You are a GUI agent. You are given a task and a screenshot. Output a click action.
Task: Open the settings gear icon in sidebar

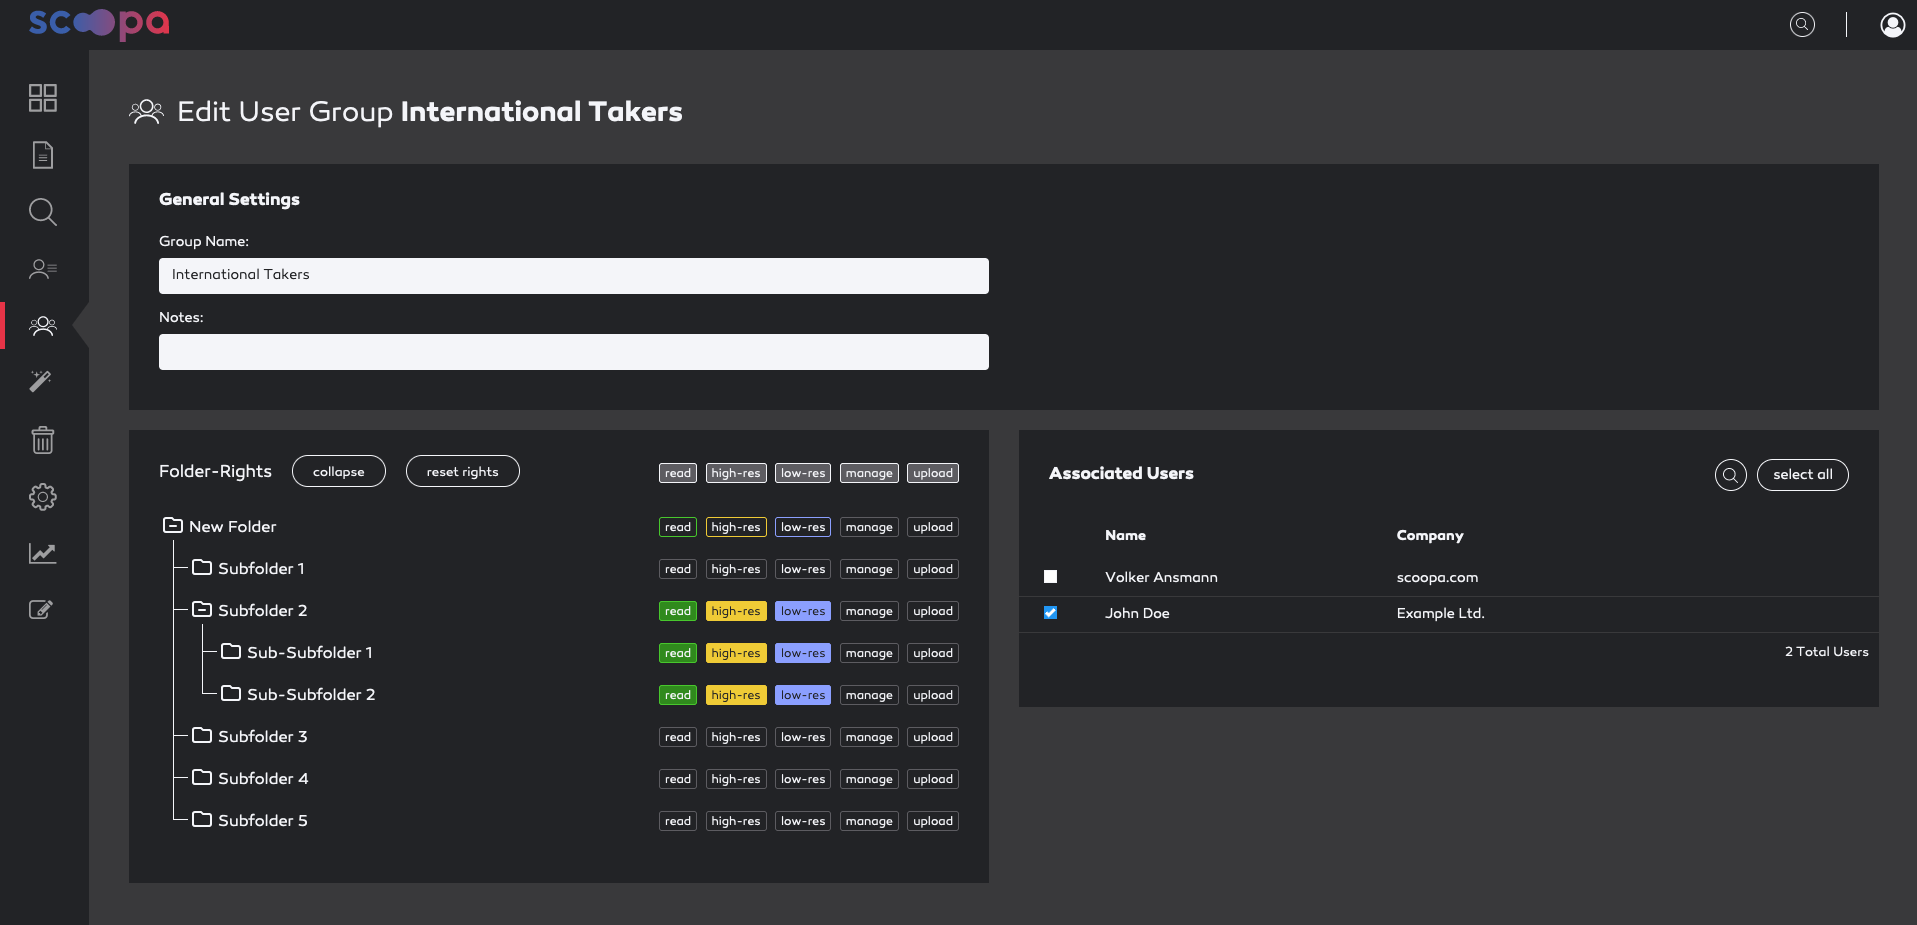pos(43,497)
